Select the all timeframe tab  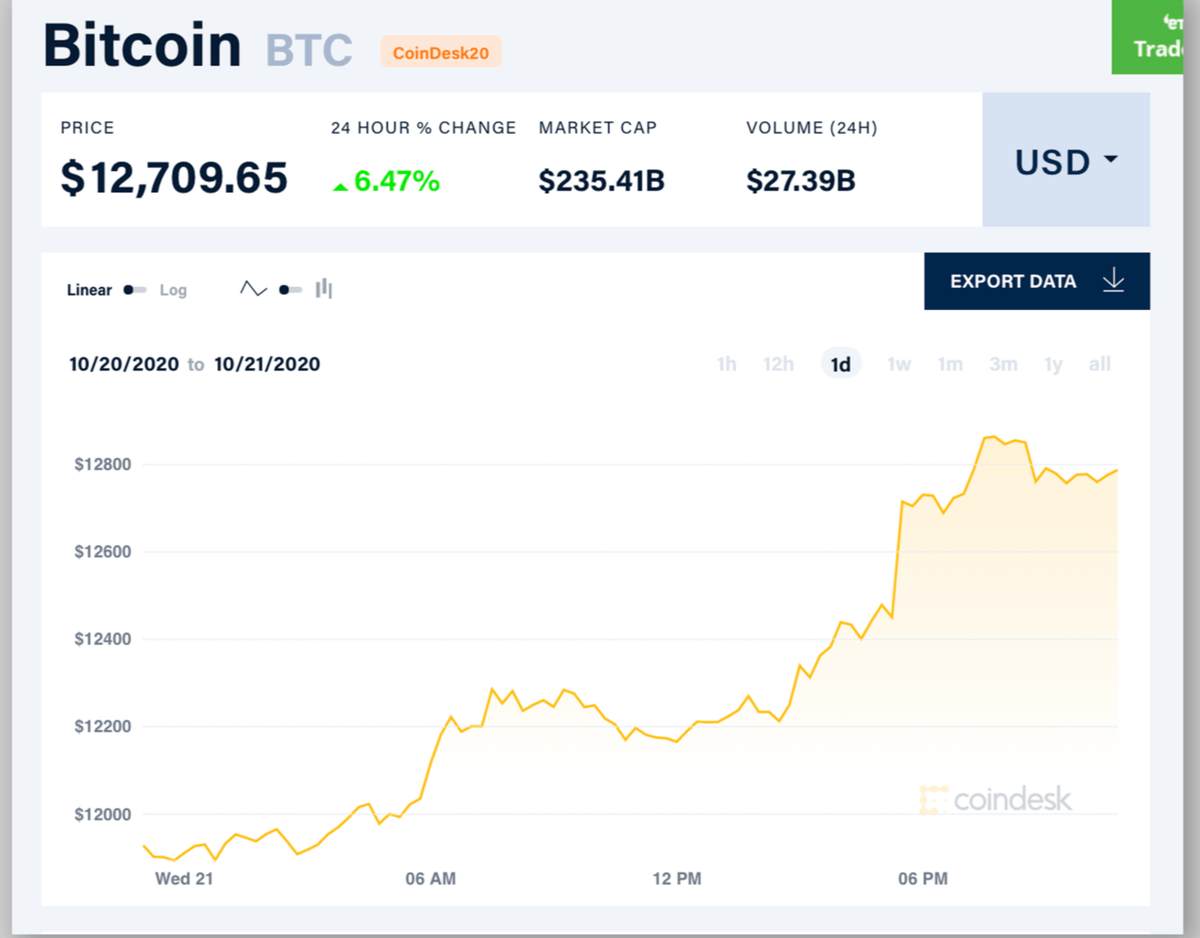[1099, 364]
